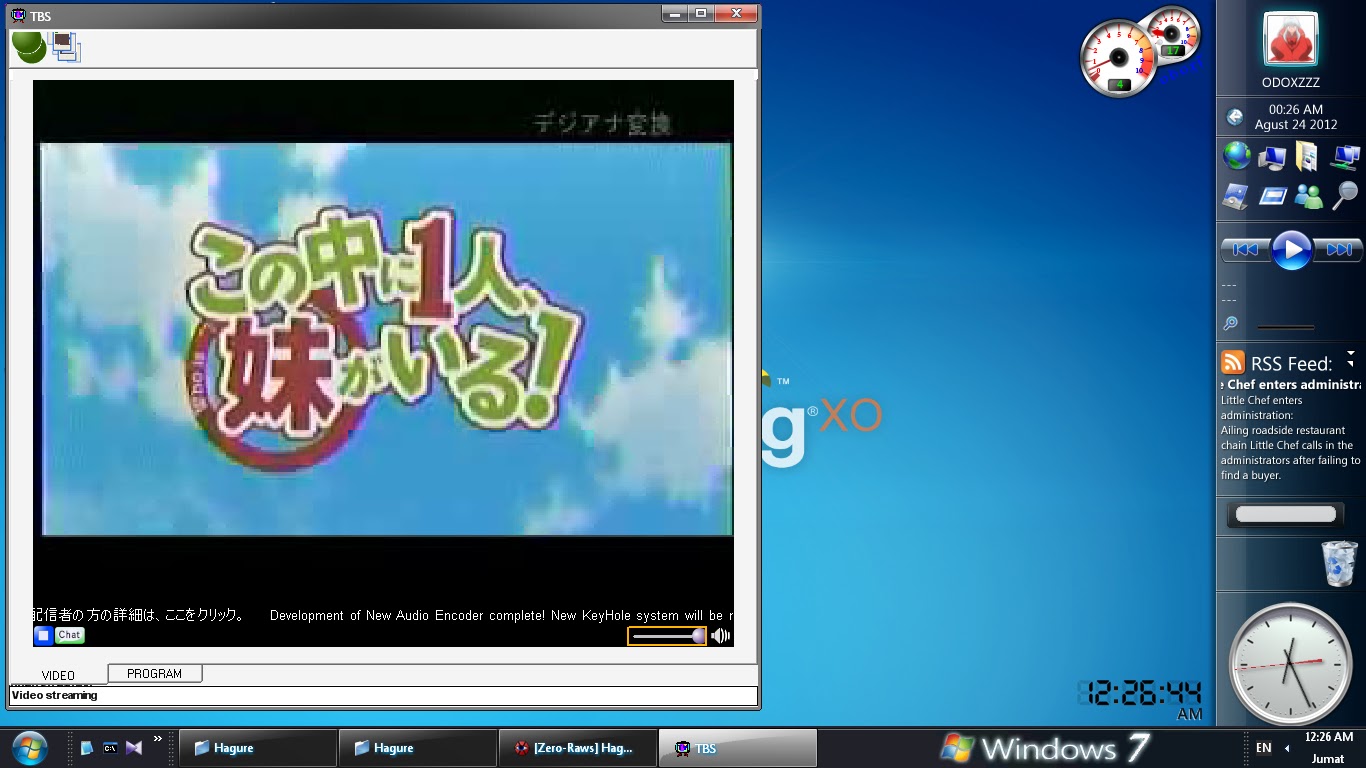Open the network computers shortcut in sidebar

pyautogui.click(x=1345, y=156)
